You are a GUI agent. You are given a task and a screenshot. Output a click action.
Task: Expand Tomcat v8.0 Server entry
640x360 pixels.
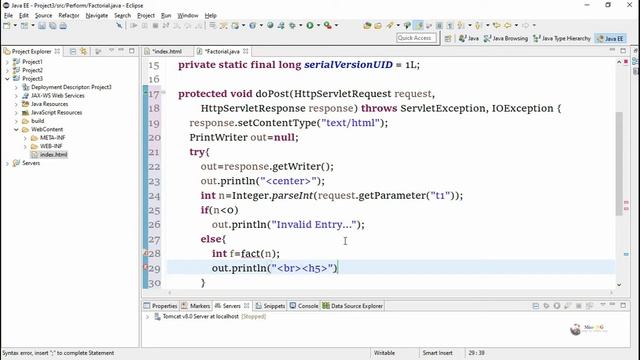pos(147,316)
